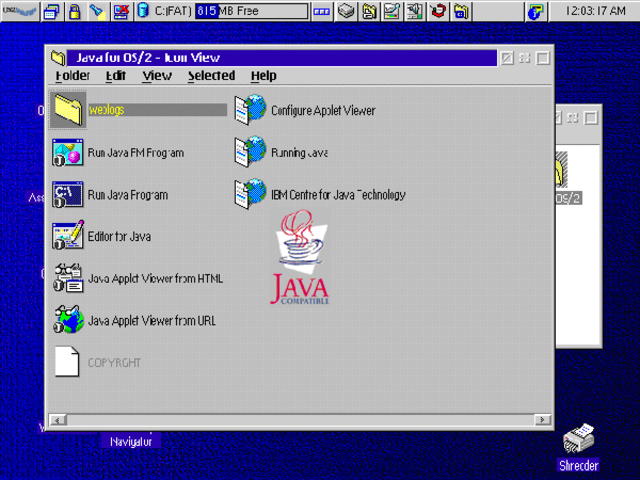Screen dimensions: 640x480
Task: Click the 'COPYRIGHT' label
Action: click(114, 363)
